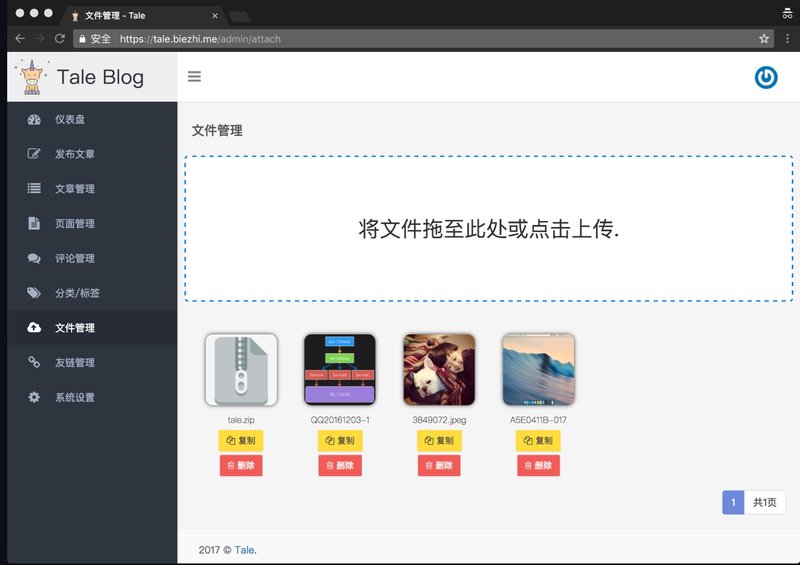Toggle the sidebar with the hamburger icon
Screen dimensions: 800x565
tap(194, 77)
